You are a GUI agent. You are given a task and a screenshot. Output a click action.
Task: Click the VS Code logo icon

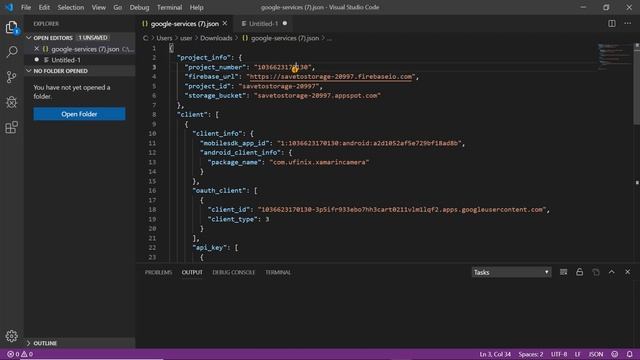click(x=9, y=7)
